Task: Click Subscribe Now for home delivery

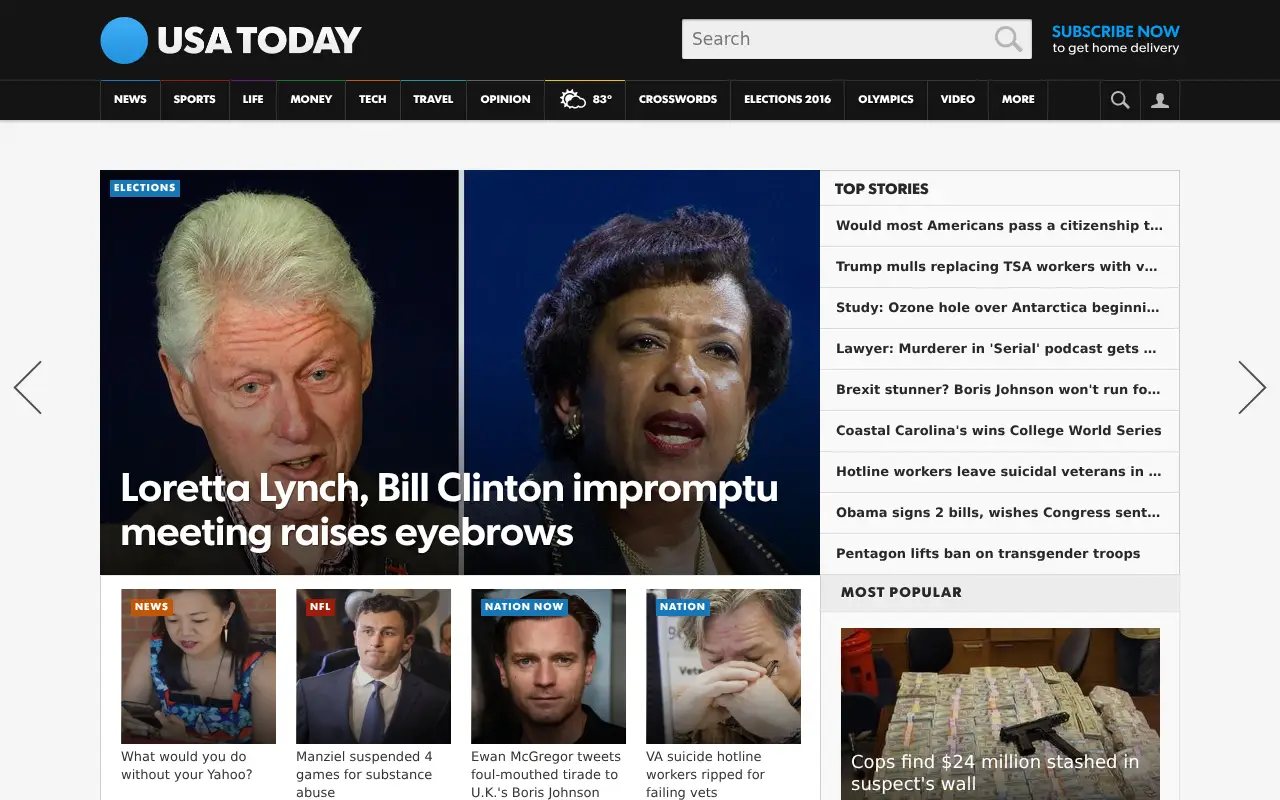Action: click(x=1115, y=39)
